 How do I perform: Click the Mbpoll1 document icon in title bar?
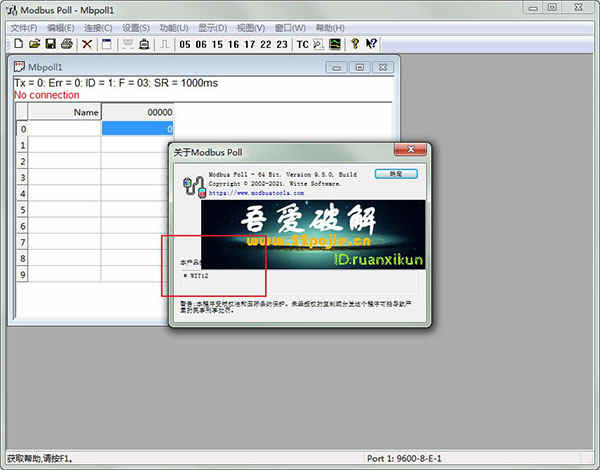pyautogui.click(x=19, y=67)
